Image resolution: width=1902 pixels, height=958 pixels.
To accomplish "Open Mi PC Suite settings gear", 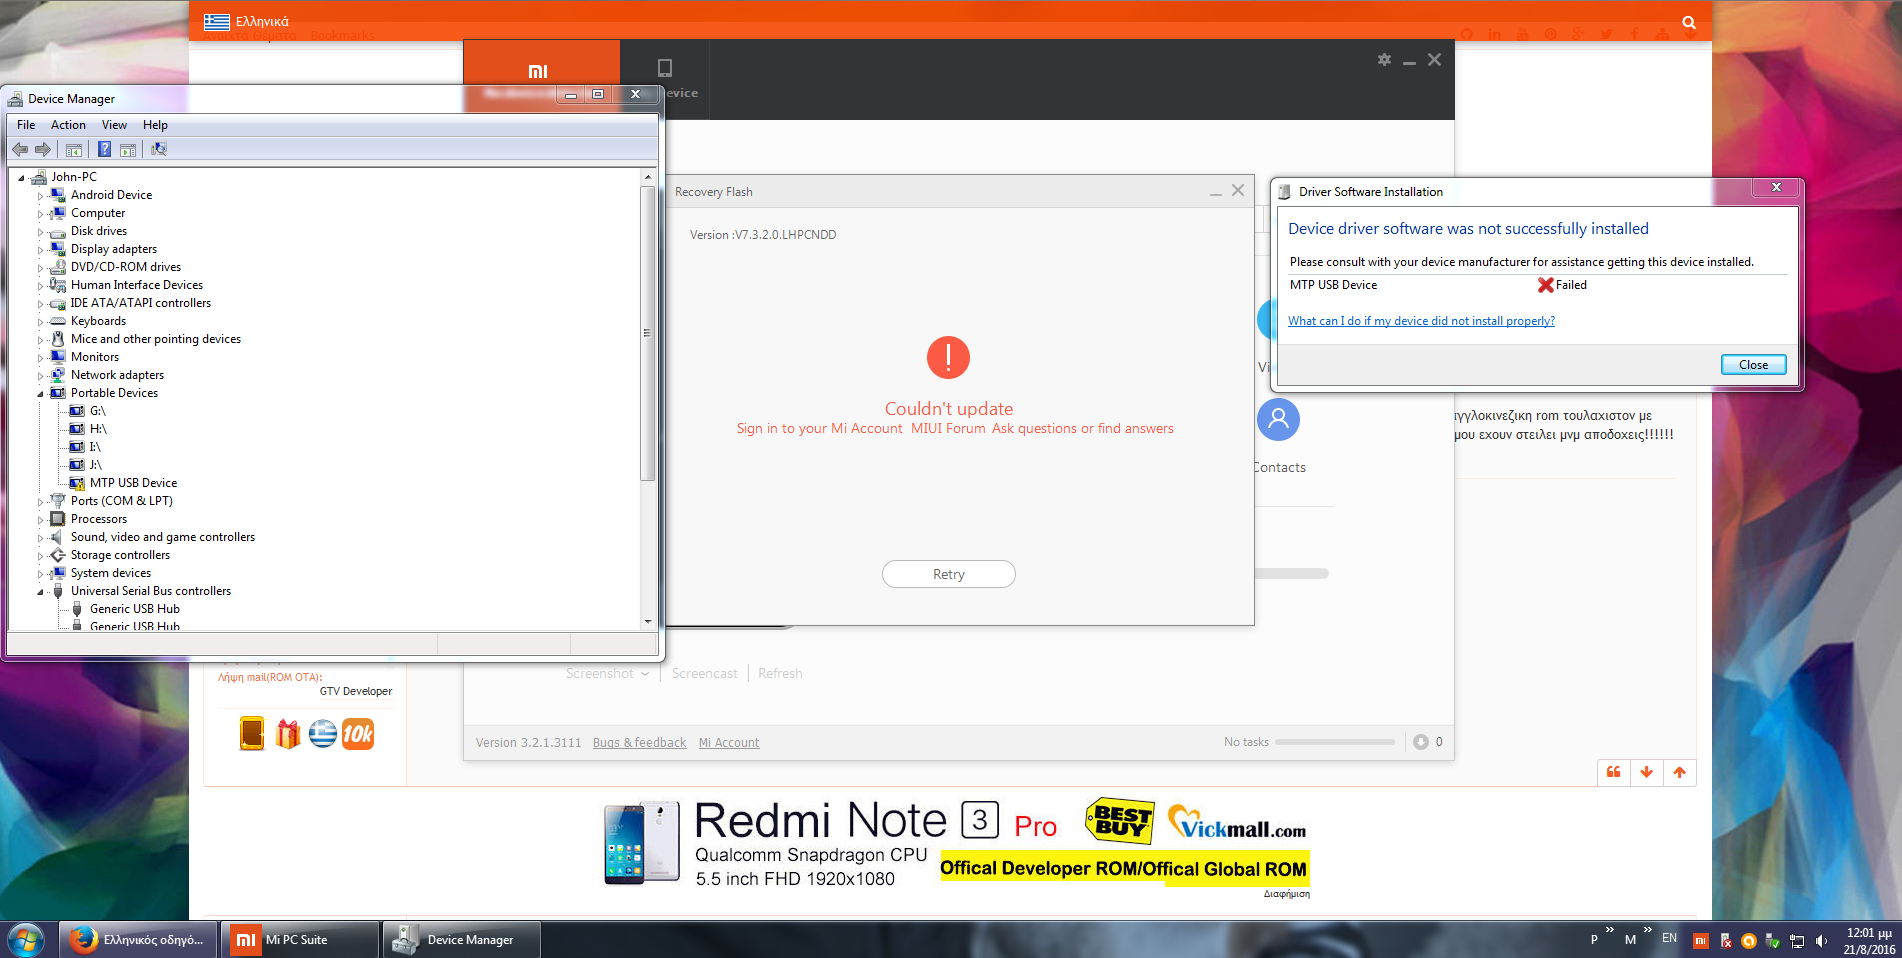I will coord(1384,60).
